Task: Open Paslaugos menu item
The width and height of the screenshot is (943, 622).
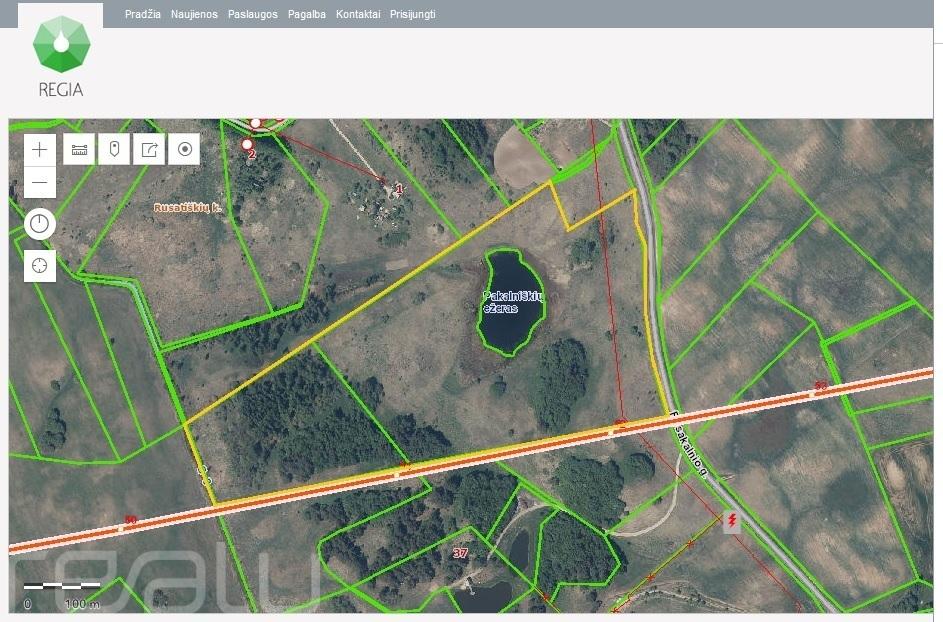Action: (x=253, y=14)
